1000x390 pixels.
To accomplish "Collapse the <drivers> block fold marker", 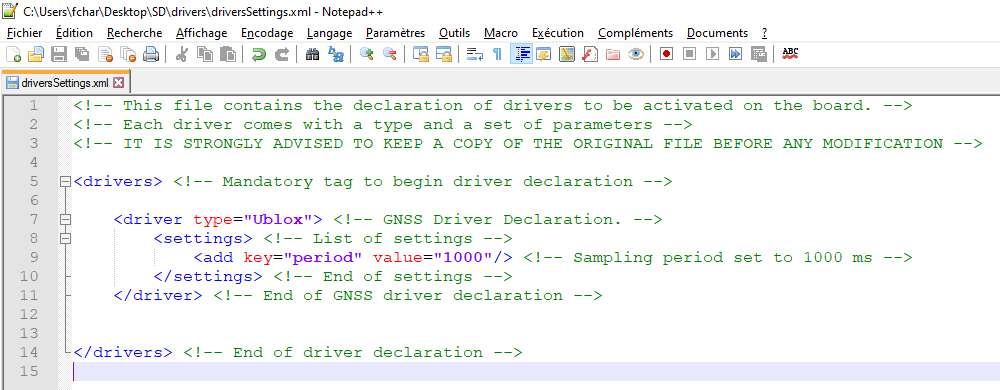I will click(x=64, y=182).
